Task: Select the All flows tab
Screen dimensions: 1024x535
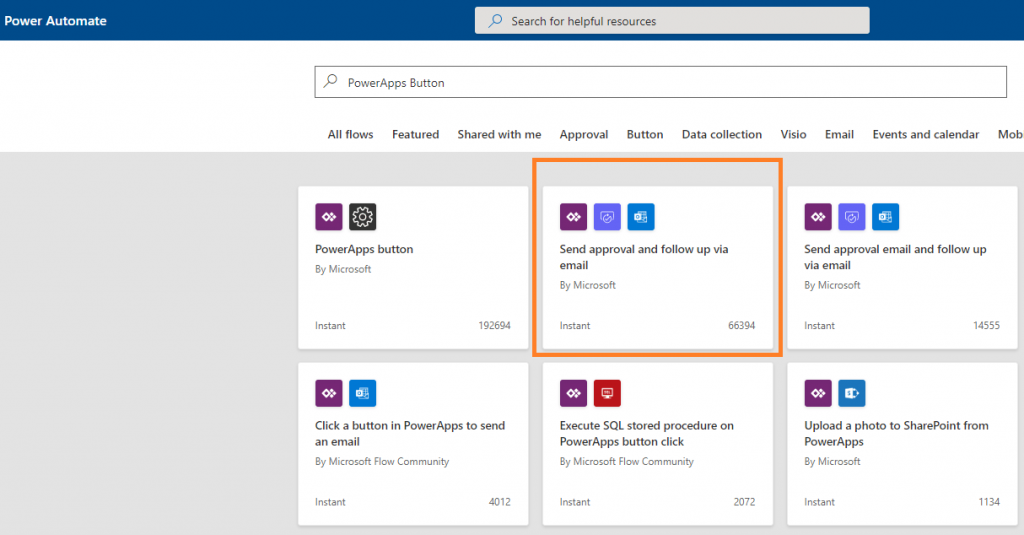Action: [x=351, y=135]
